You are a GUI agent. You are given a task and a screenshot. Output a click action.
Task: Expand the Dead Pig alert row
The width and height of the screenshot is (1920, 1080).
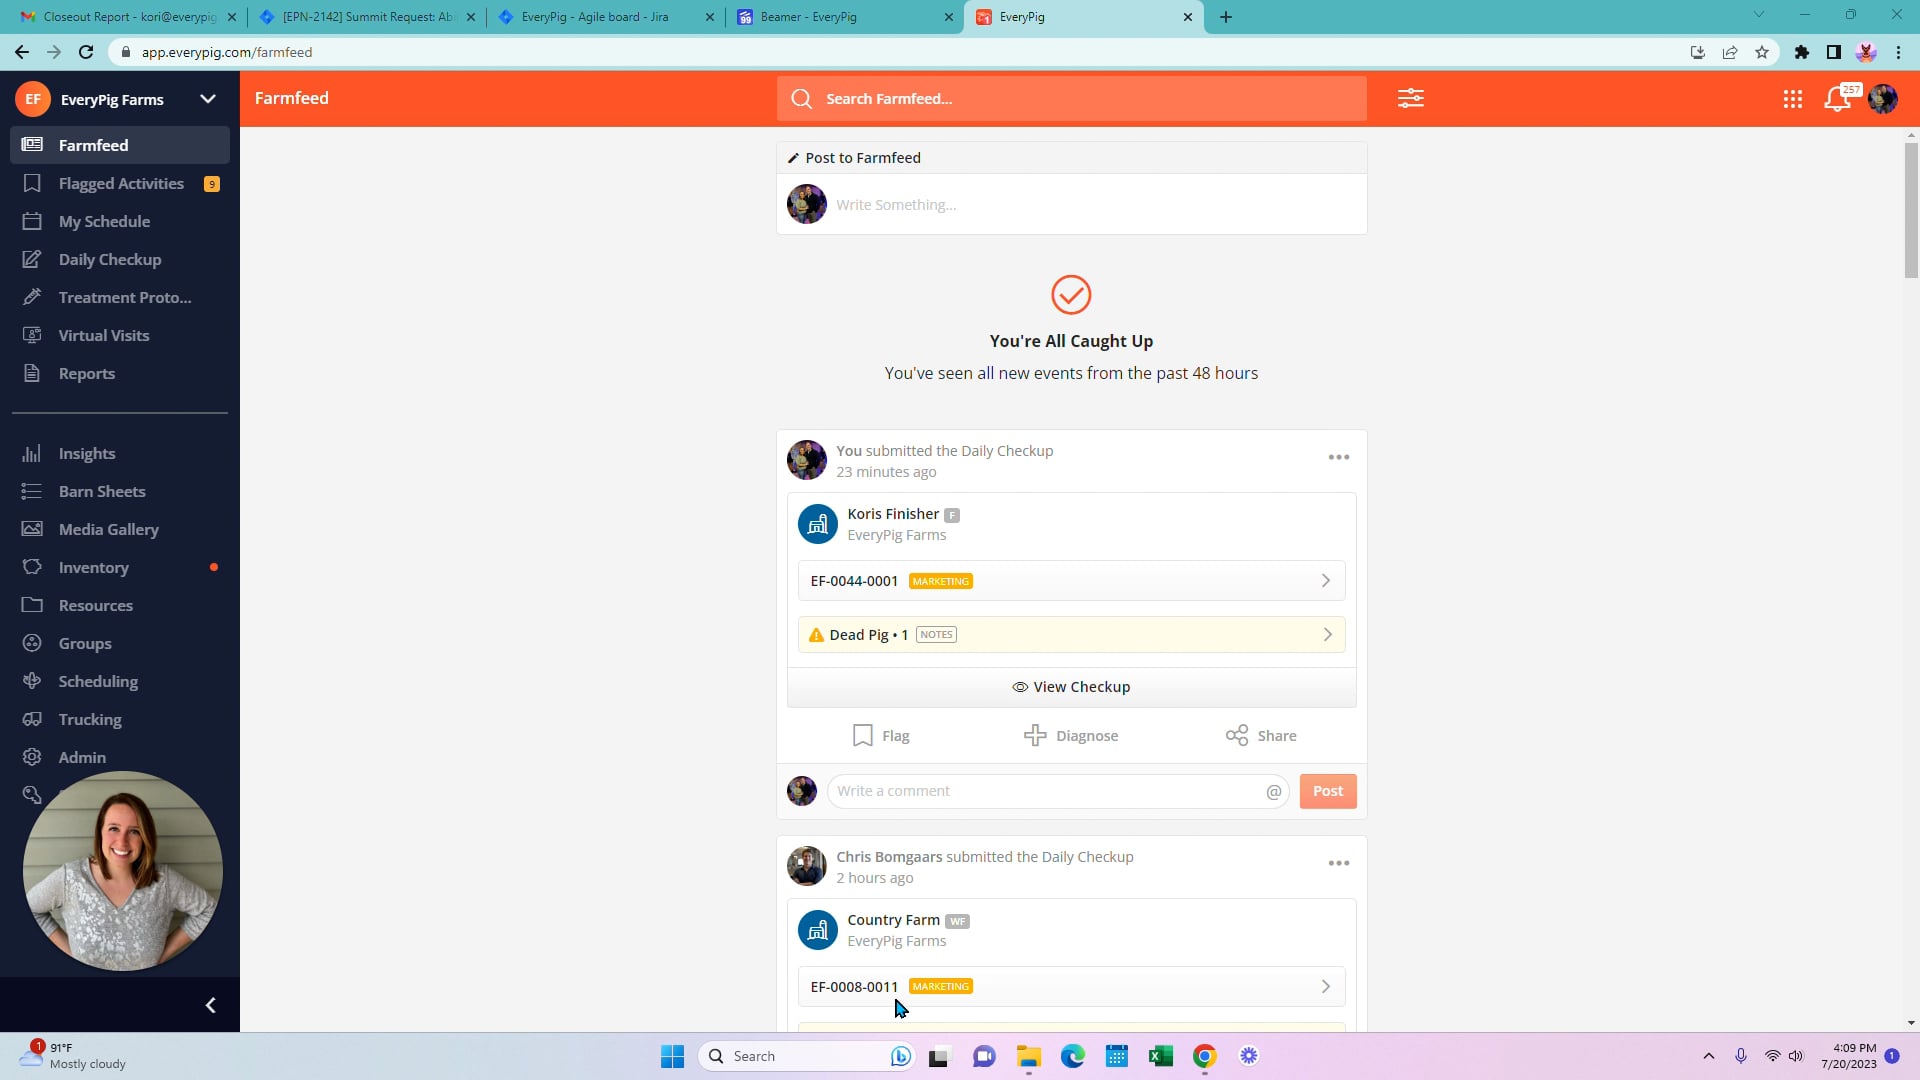coord(1071,635)
